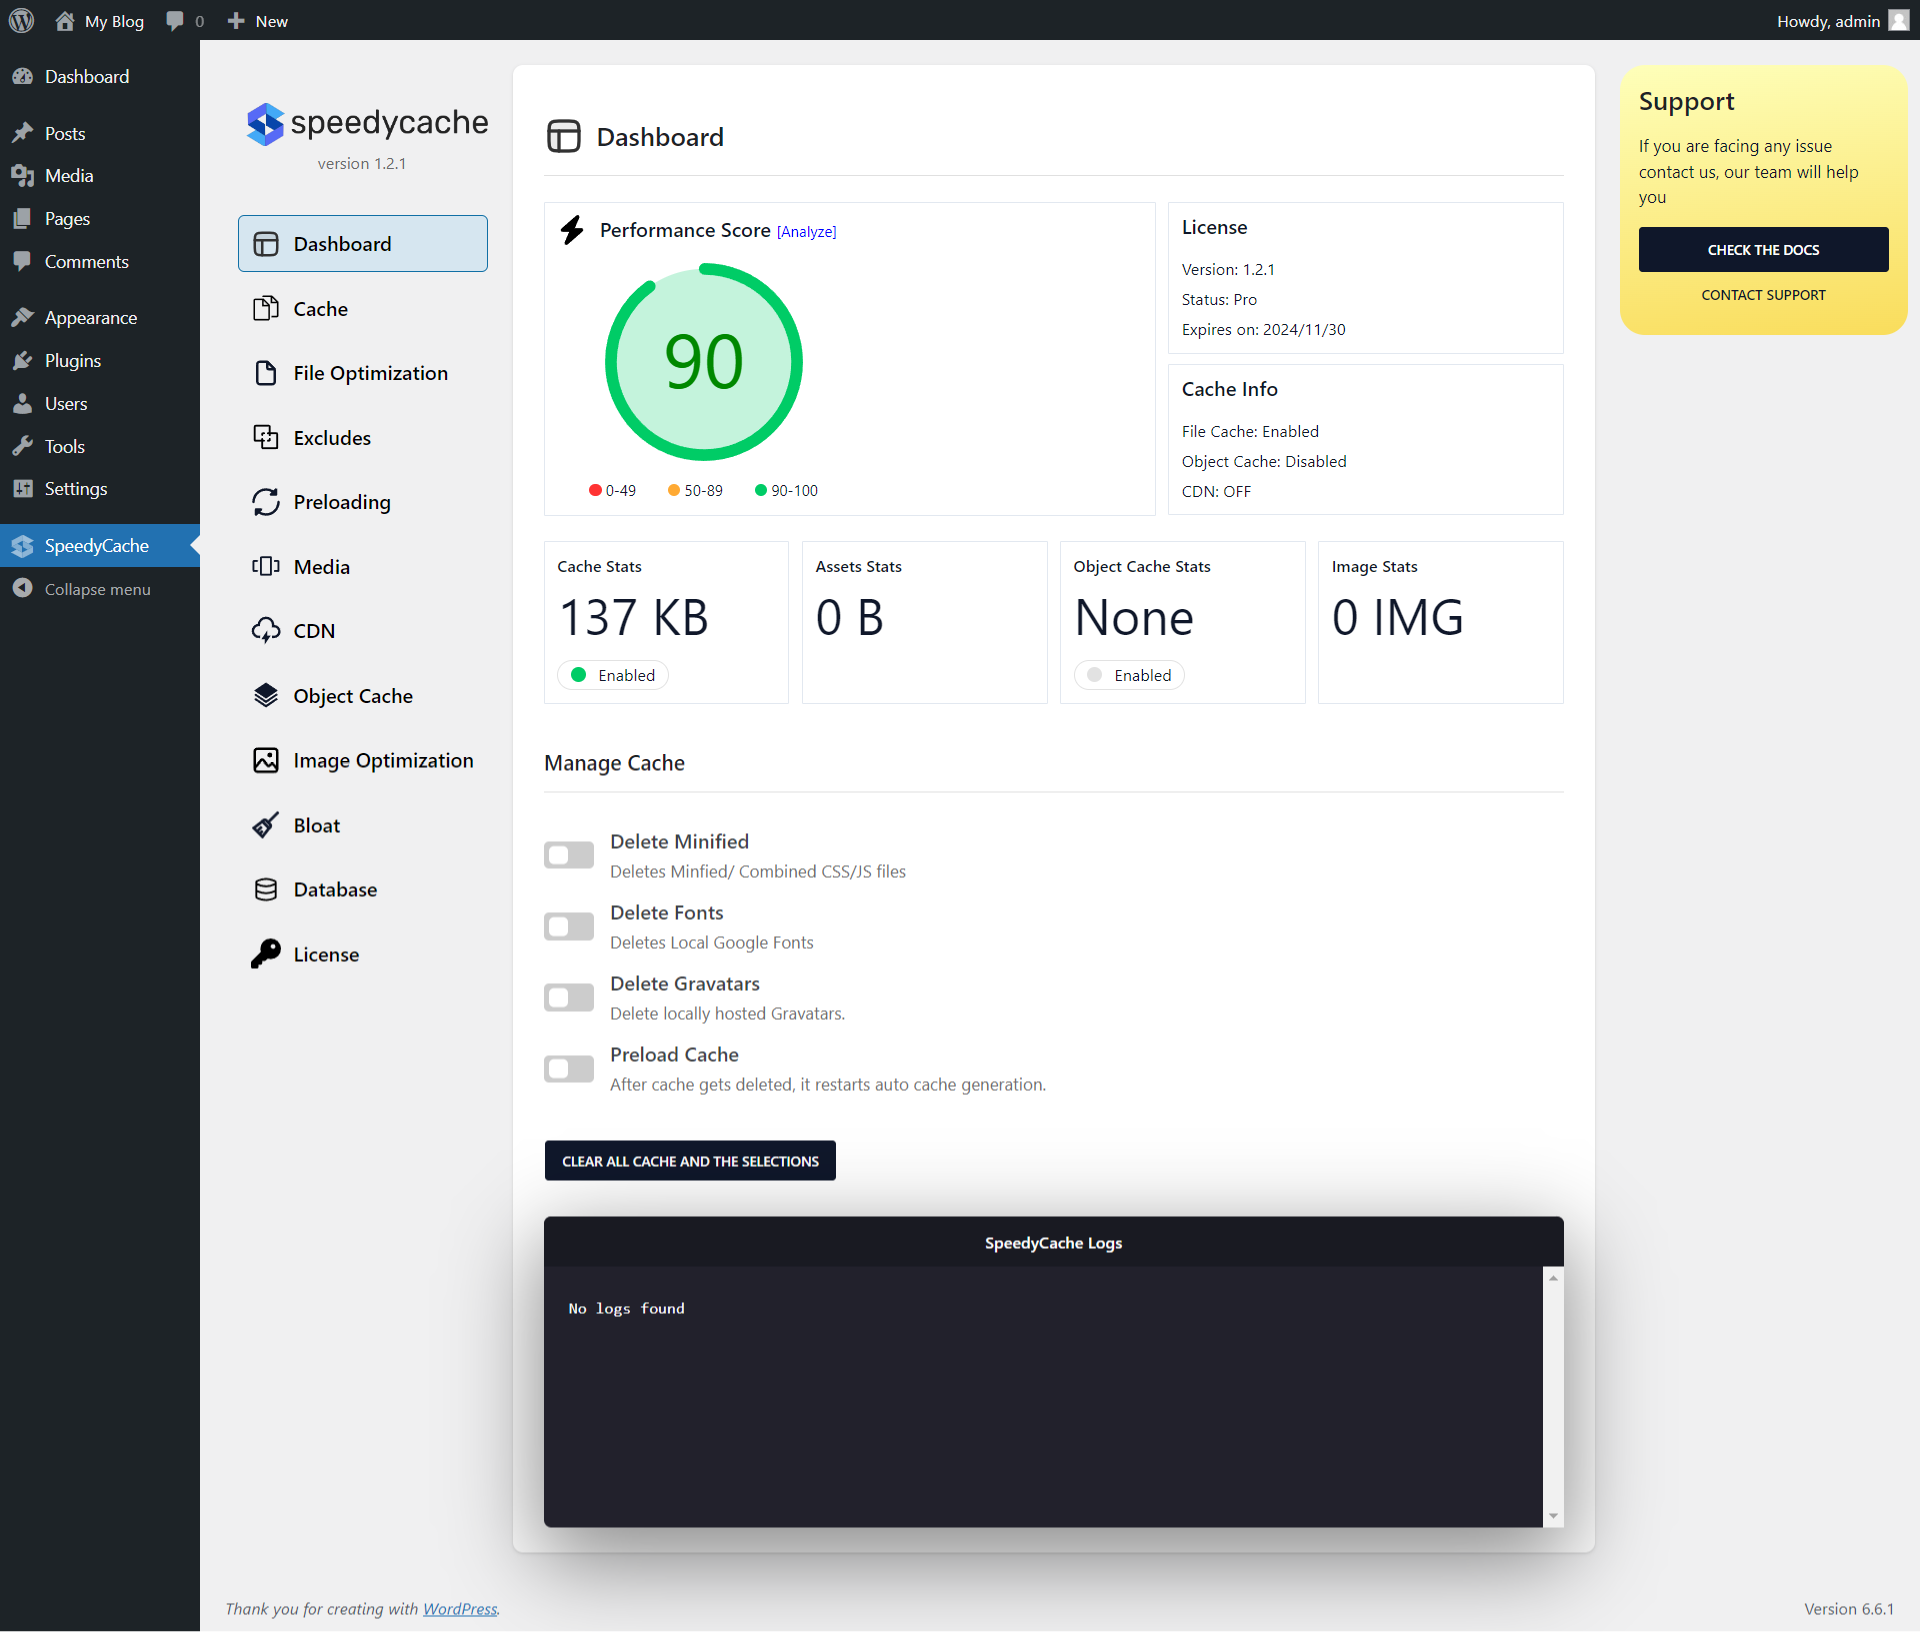
Task: Open the Pages menu item
Action: pyautogui.click(x=100, y=219)
